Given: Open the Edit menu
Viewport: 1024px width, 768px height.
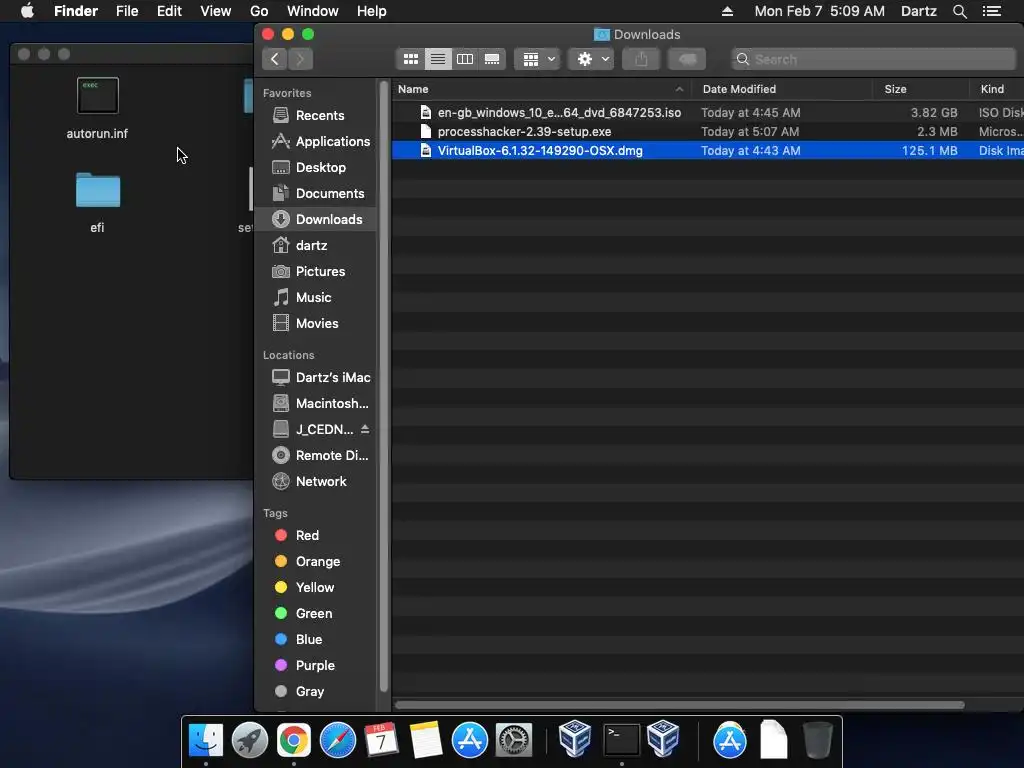Looking at the screenshot, I should pos(169,11).
